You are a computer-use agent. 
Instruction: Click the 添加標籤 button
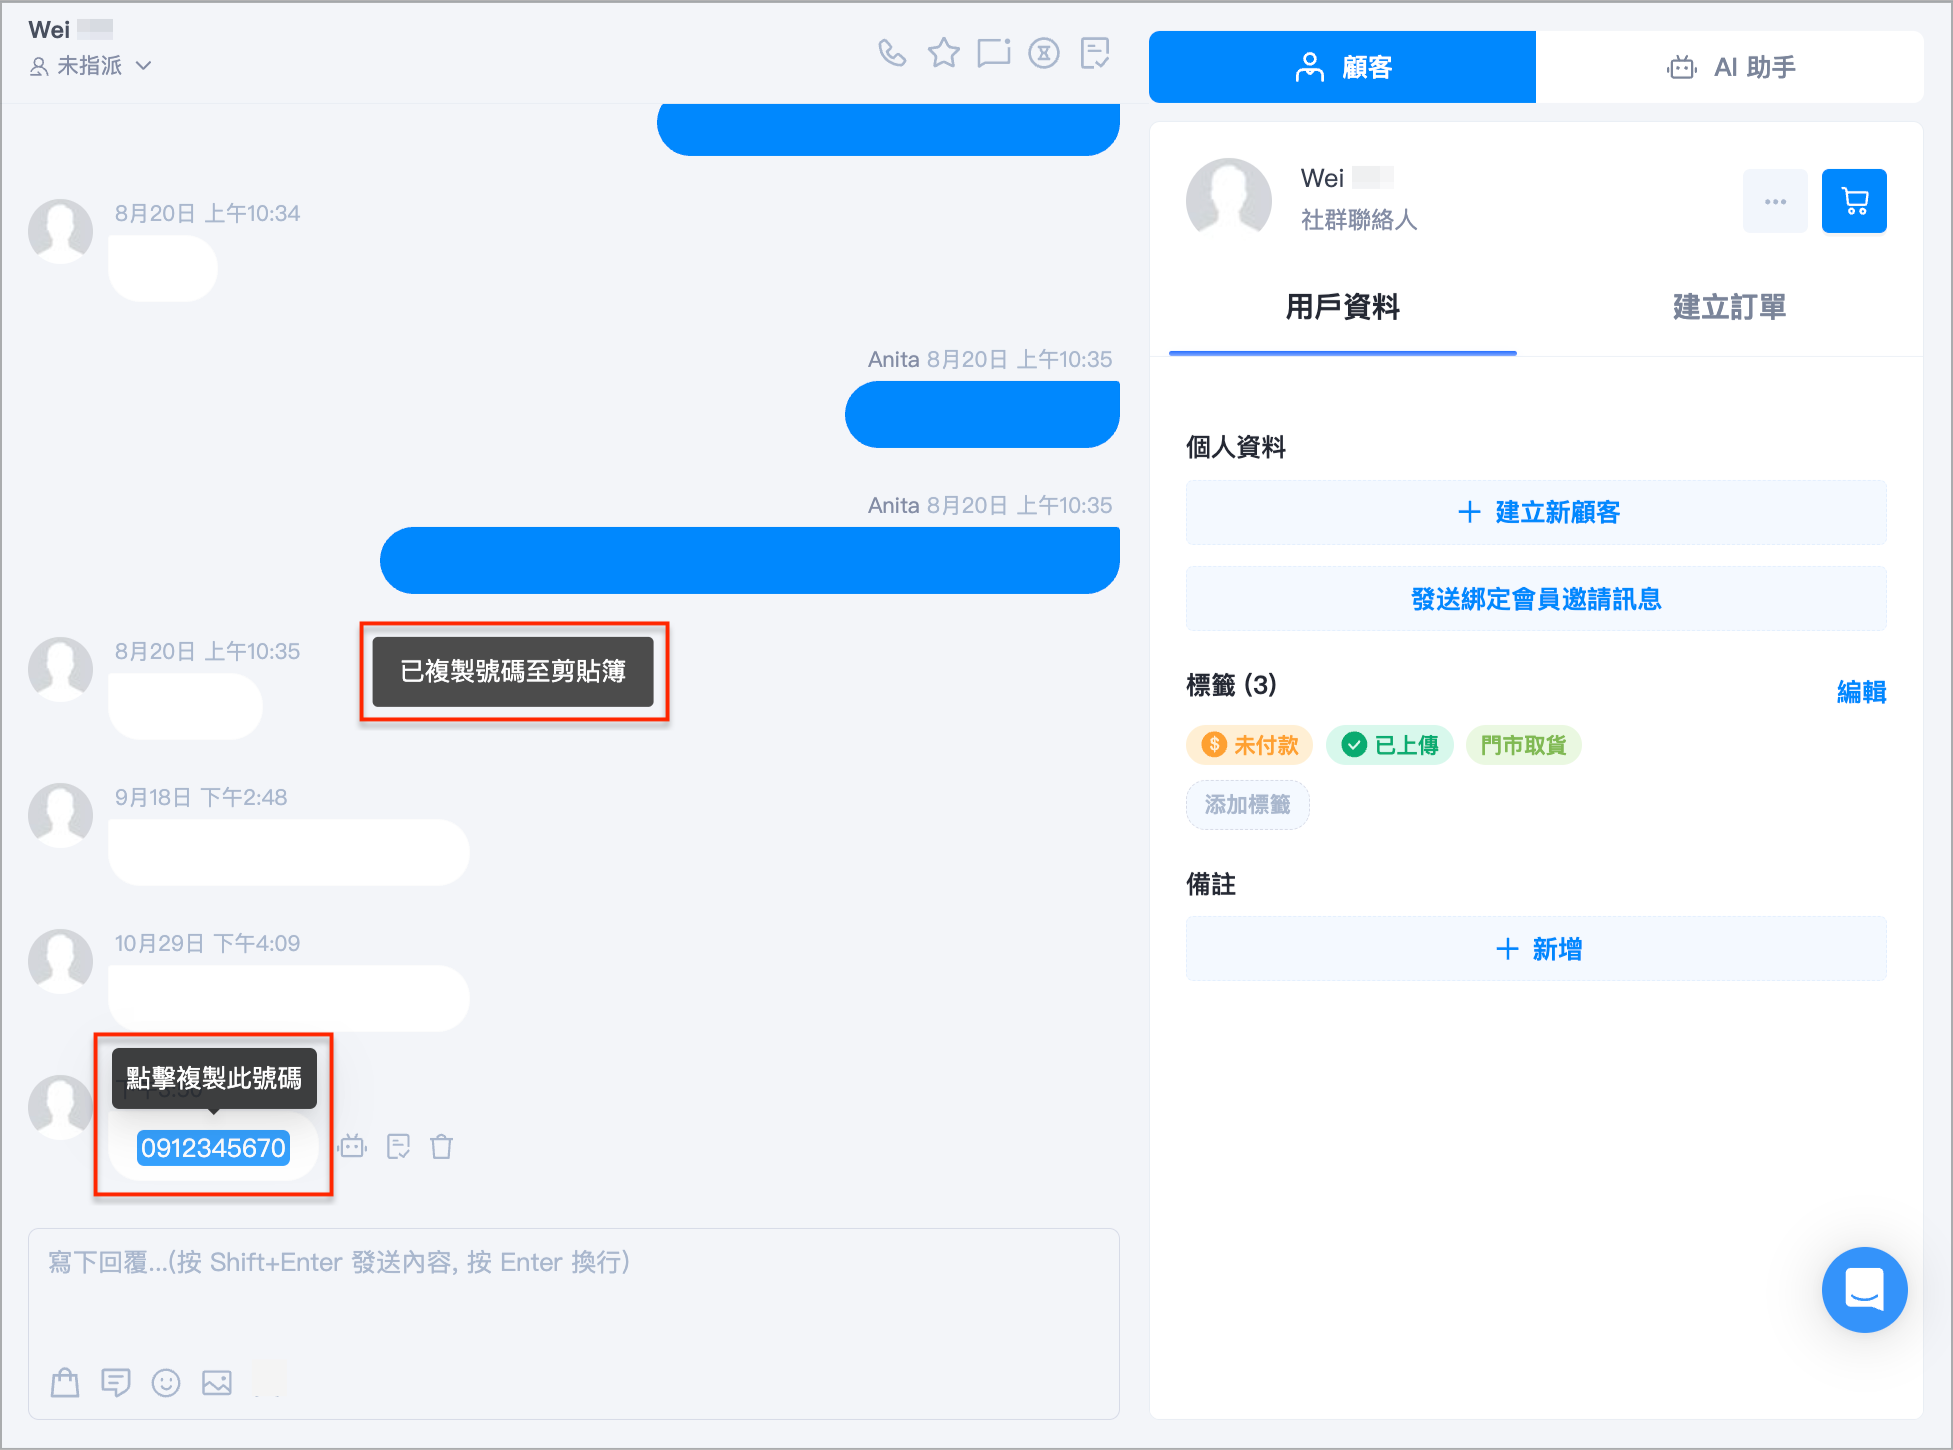click(1247, 805)
